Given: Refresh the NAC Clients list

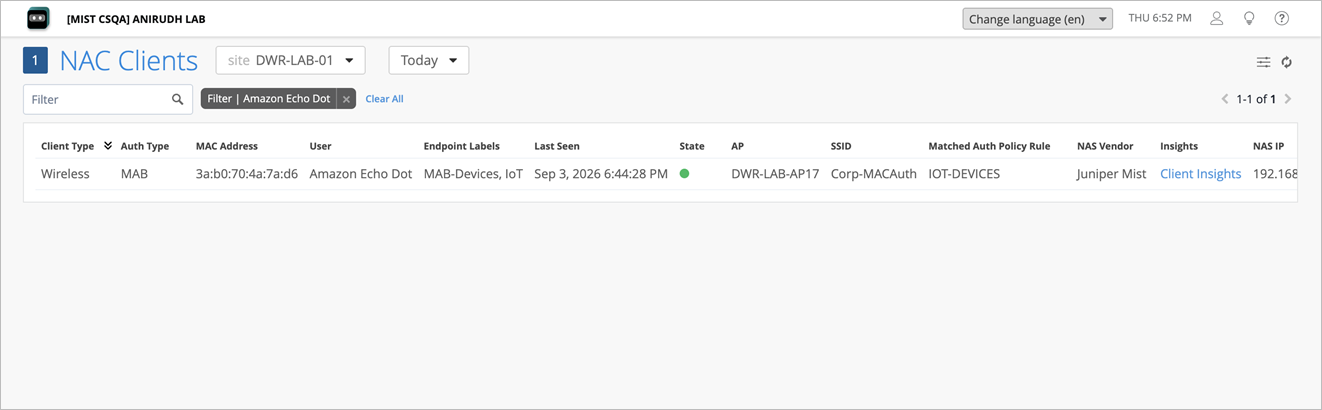Looking at the screenshot, I should (x=1287, y=62).
